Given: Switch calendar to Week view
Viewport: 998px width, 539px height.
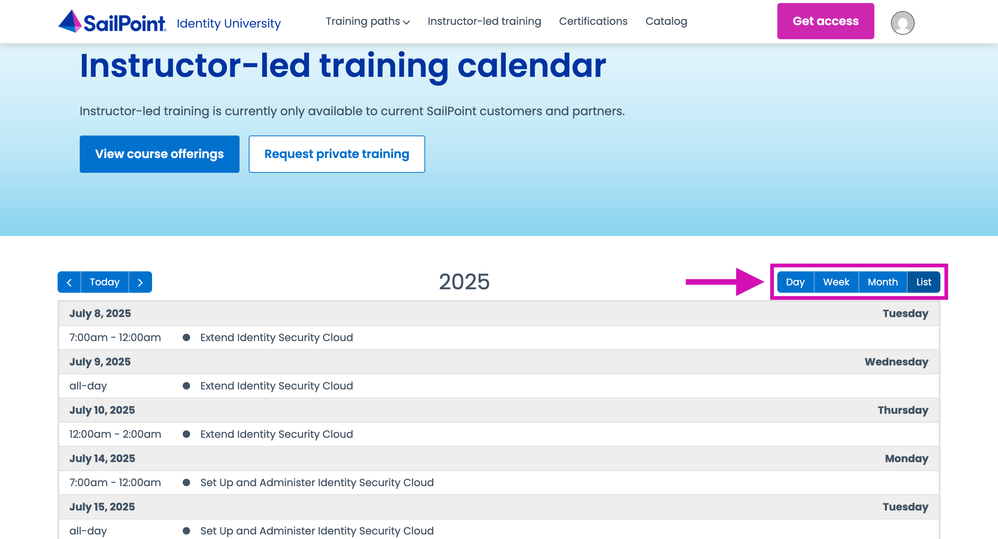Looking at the screenshot, I should coord(836,282).
